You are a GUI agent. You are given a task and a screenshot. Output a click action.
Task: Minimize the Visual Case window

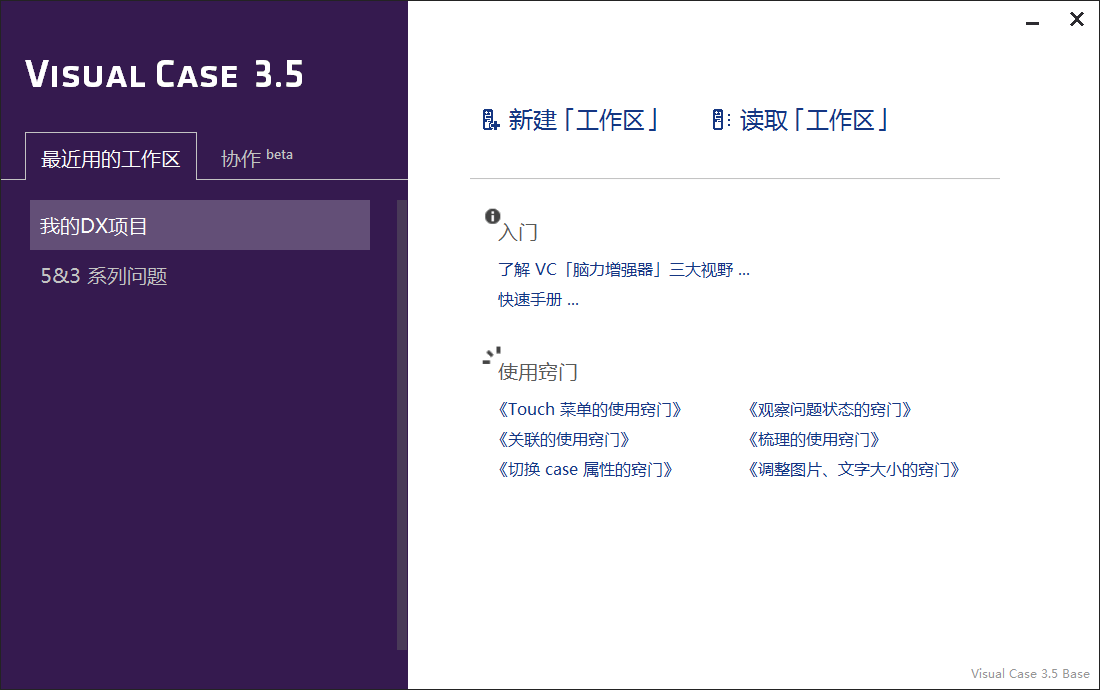1032,21
